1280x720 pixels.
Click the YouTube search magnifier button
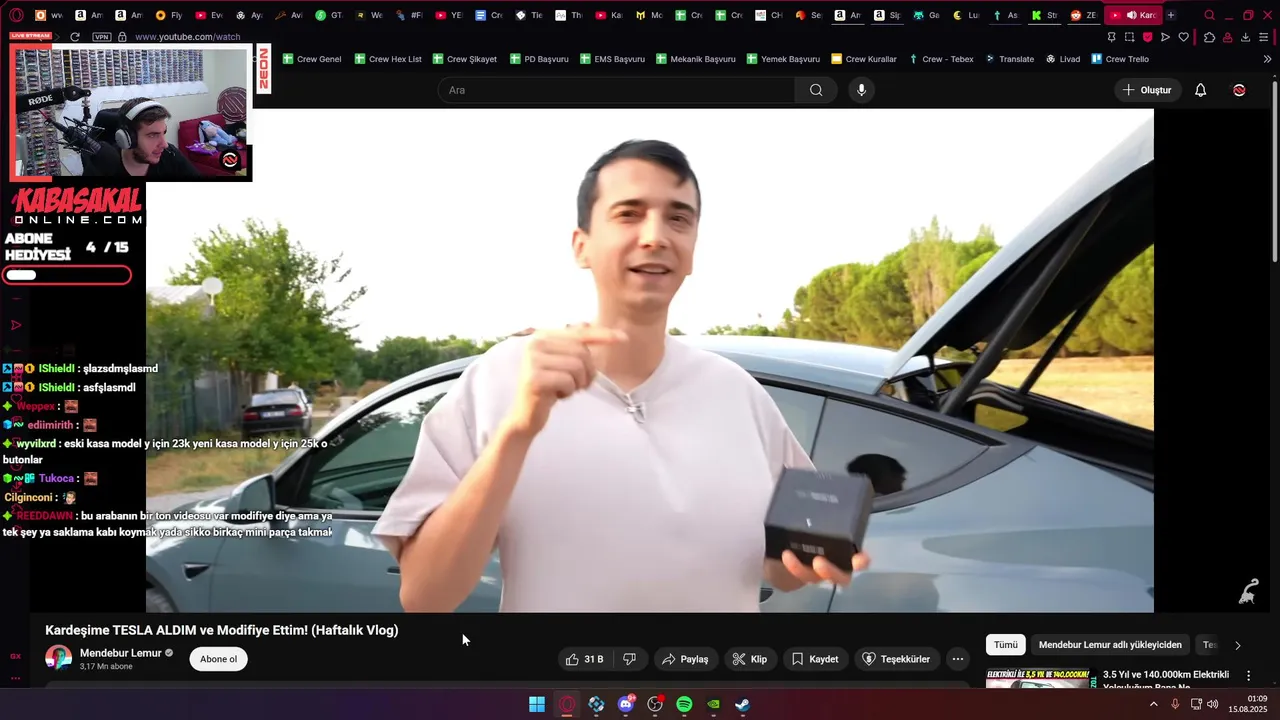click(816, 90)
